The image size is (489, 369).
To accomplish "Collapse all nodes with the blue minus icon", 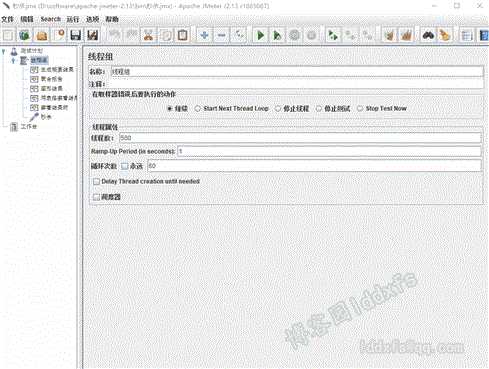I will coord(221,35).
